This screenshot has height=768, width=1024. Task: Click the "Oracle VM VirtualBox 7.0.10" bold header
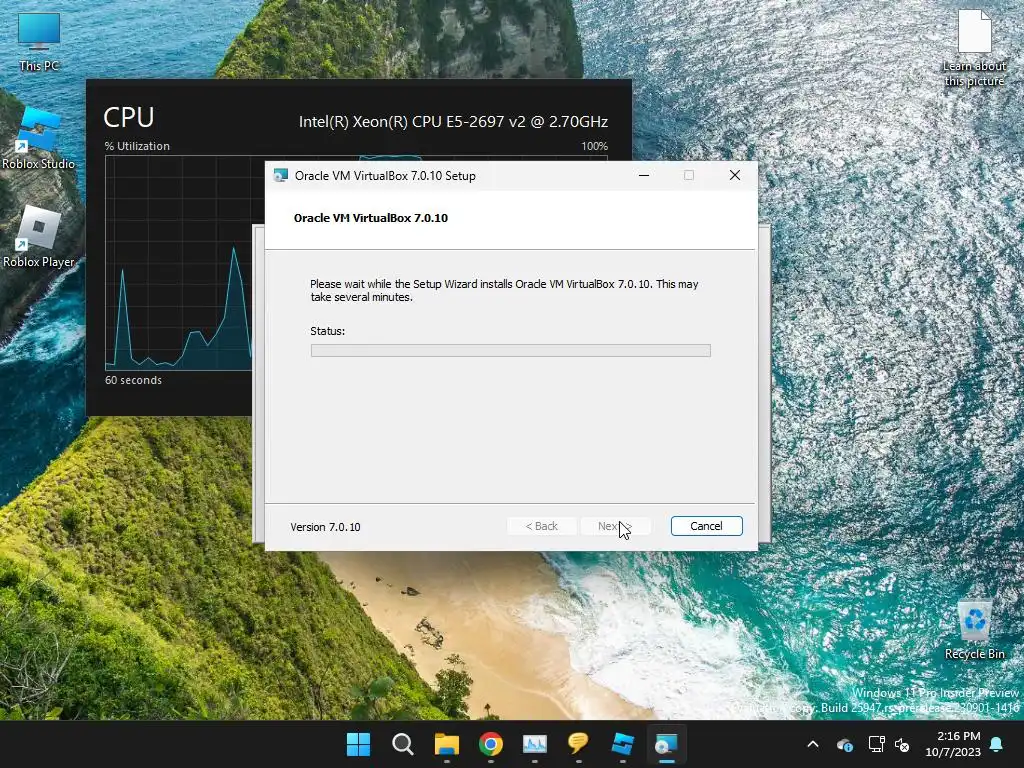point(371,218)
